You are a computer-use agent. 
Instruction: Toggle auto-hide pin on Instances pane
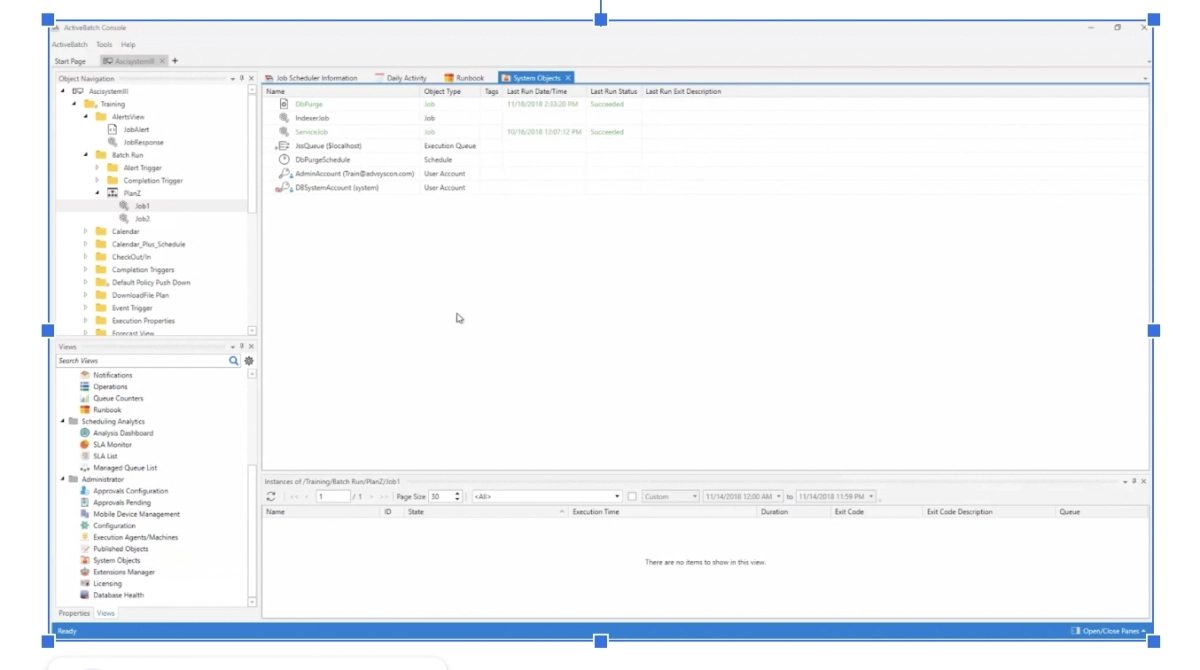(1134, 481)
